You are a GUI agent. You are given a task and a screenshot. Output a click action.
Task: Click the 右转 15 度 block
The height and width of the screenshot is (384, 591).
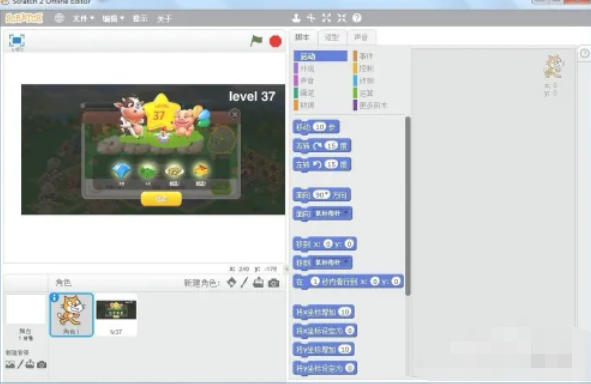(322, 145)
